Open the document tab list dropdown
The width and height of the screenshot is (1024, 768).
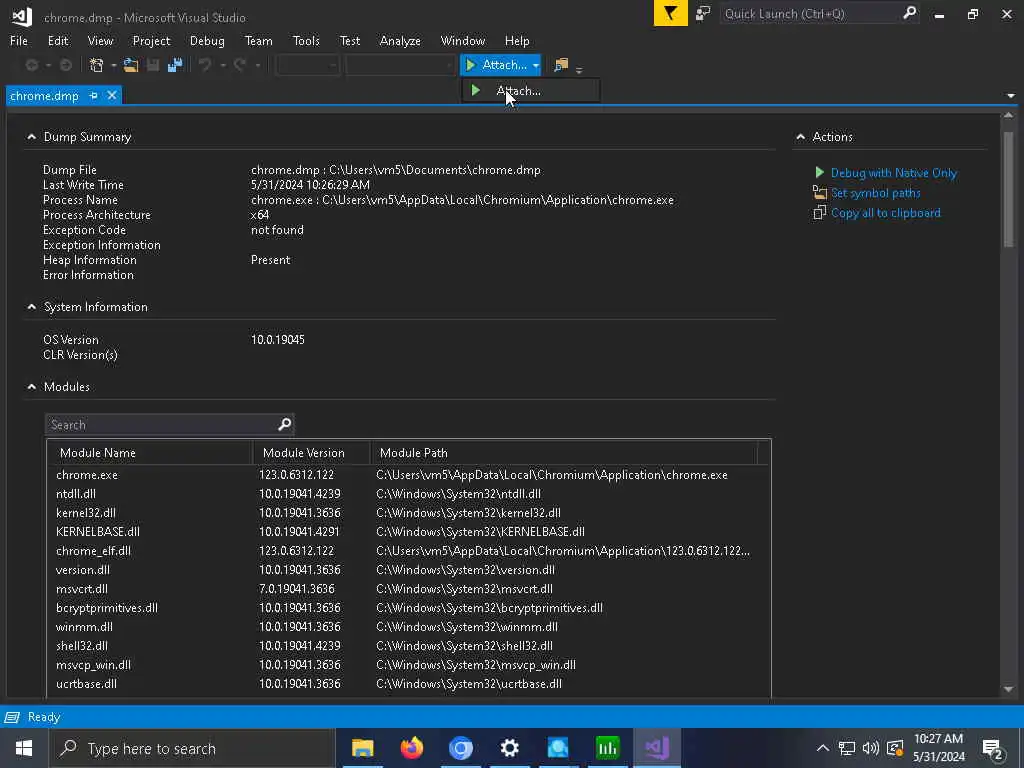tap(1011, 96)
